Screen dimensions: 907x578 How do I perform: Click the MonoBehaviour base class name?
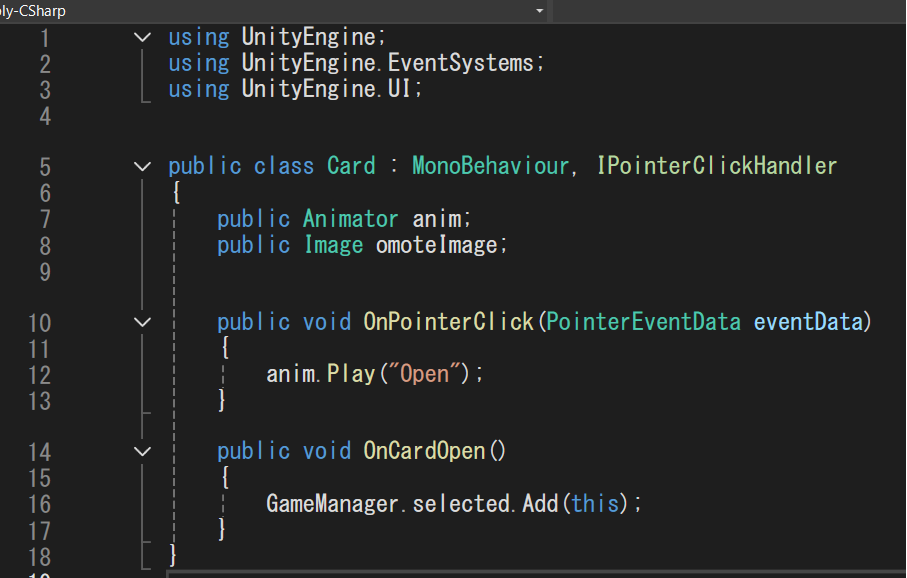489,166
